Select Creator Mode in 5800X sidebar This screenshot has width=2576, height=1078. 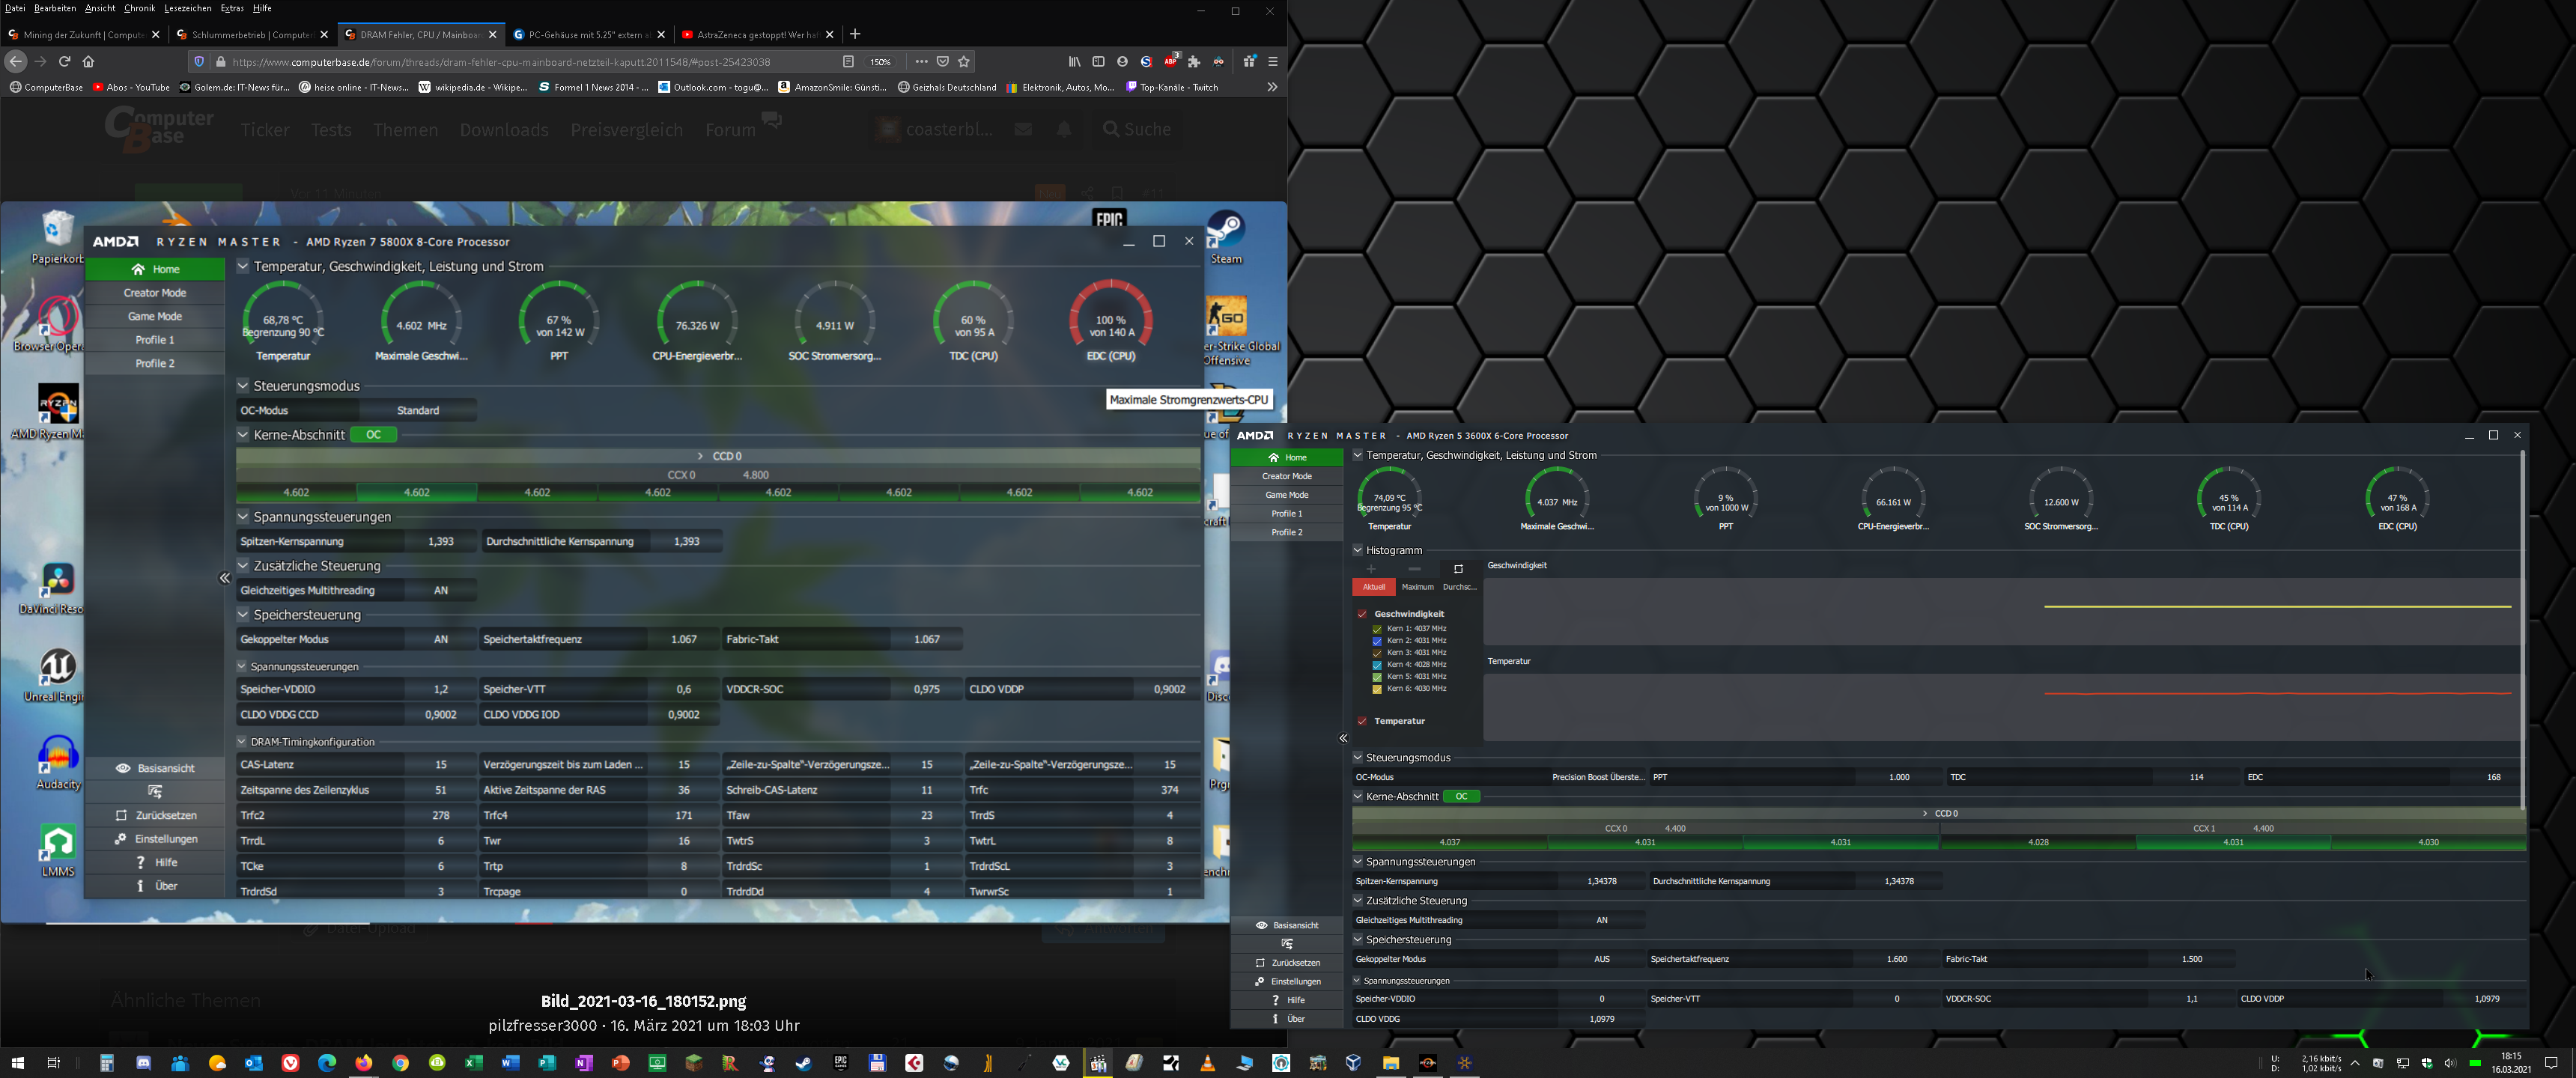155,293
